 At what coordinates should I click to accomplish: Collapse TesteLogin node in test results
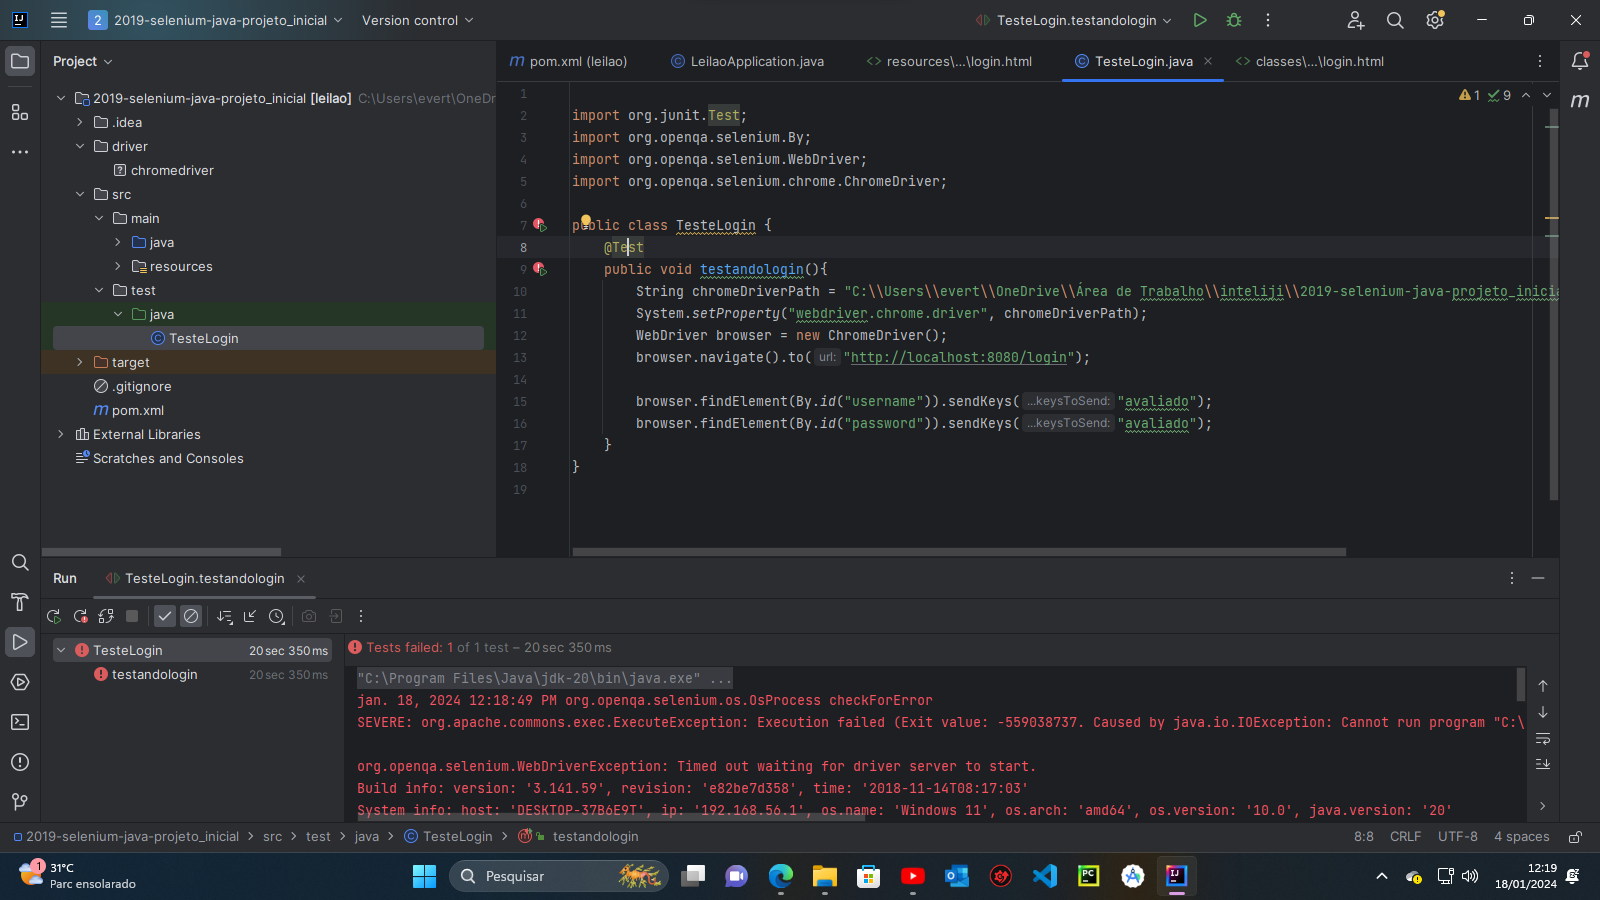coord(61,650)
